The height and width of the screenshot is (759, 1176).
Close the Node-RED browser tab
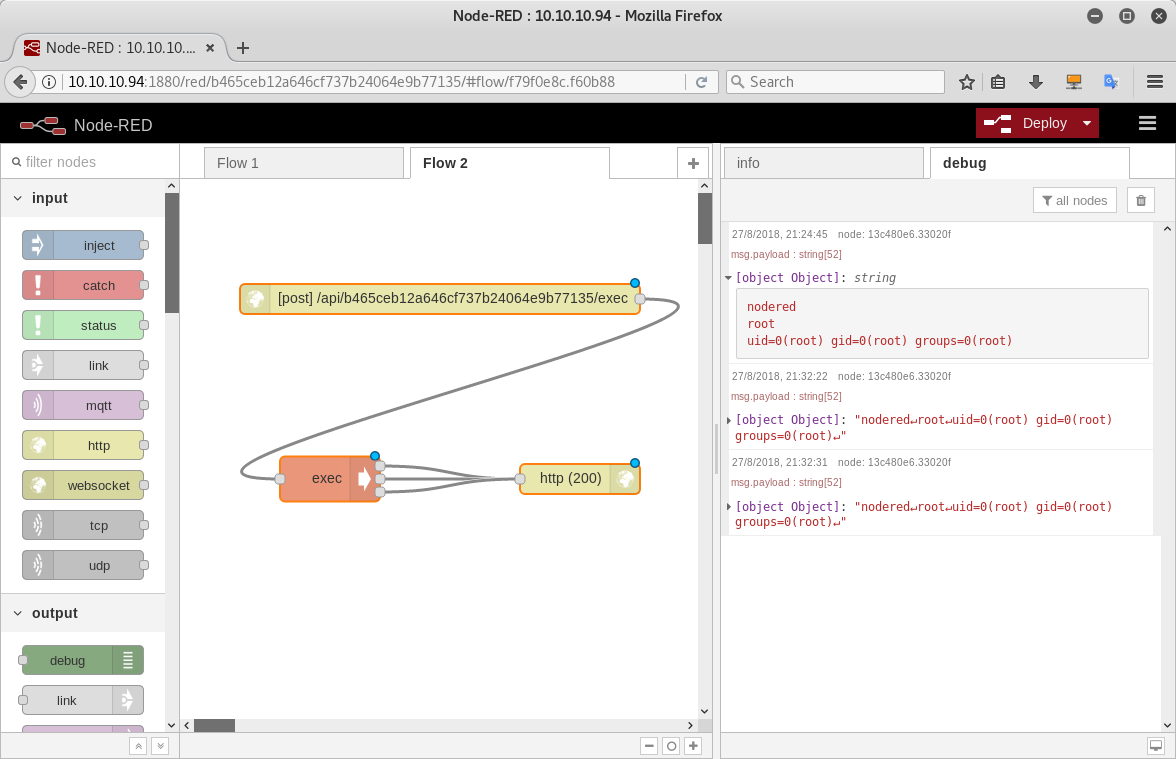point(210,48)
